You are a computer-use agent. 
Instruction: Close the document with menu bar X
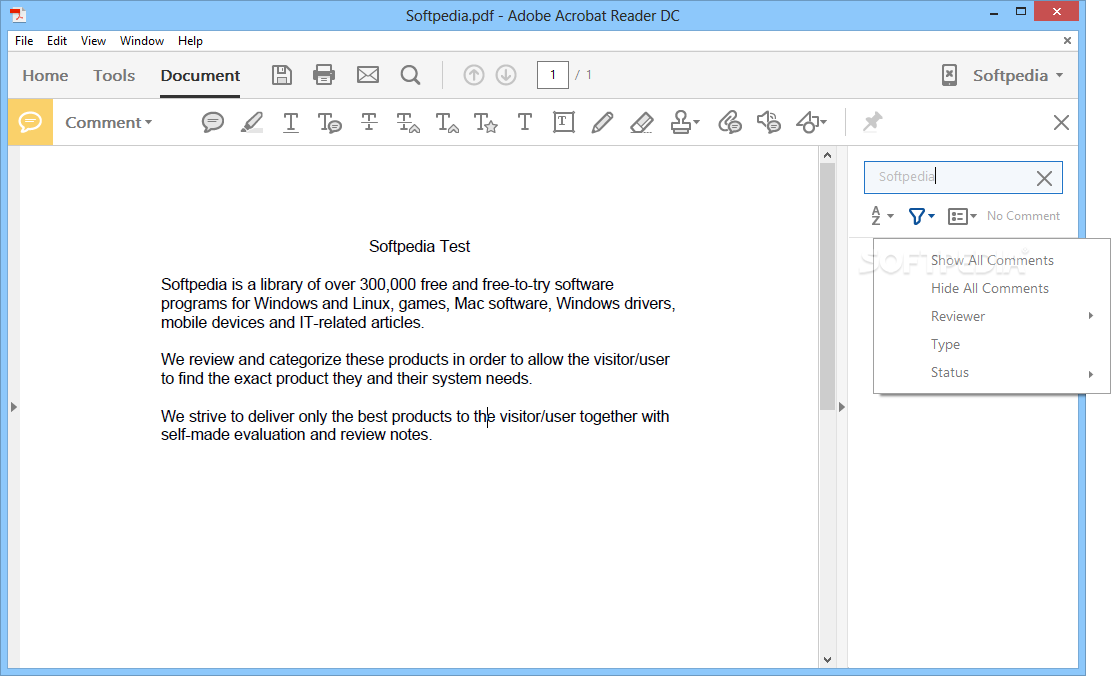coord(1067,41)
